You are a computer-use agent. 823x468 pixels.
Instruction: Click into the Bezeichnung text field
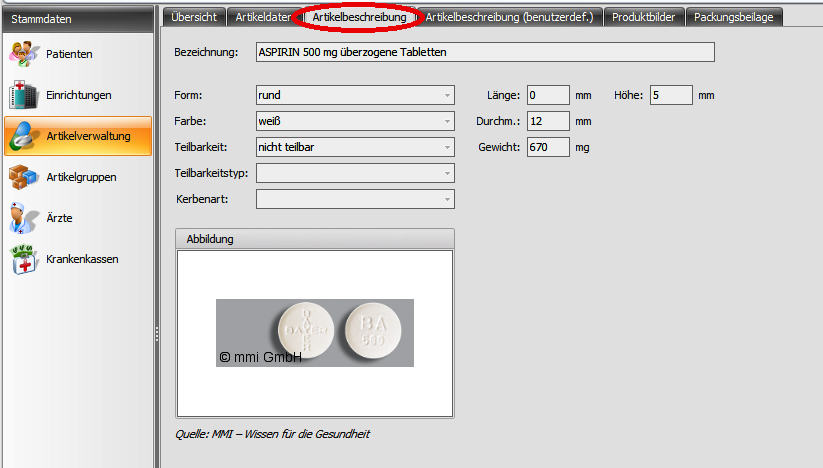pyautogui.click(x=485, y=52)
